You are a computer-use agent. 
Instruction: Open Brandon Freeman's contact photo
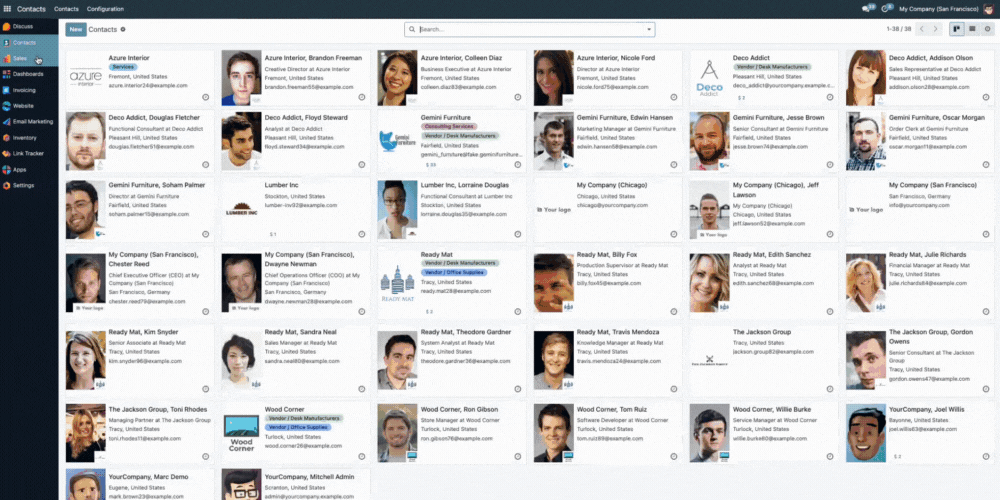[242, 78]
